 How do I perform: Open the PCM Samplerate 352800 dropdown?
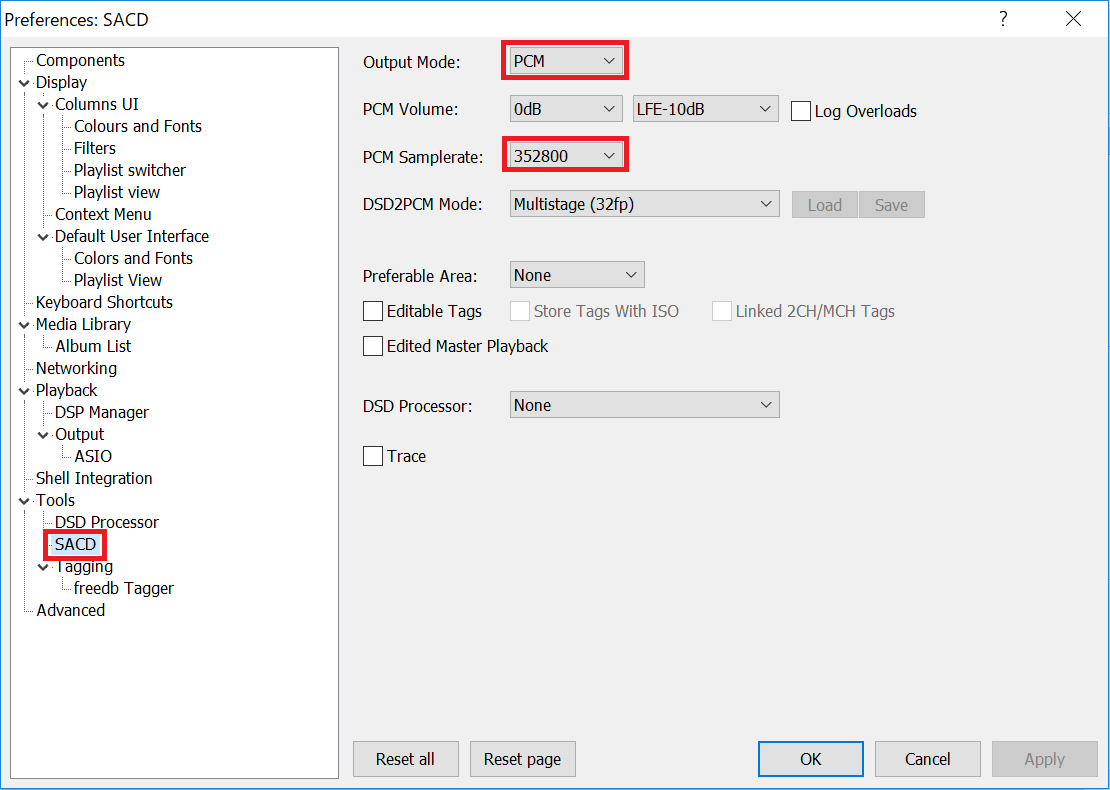coord(566,156)
